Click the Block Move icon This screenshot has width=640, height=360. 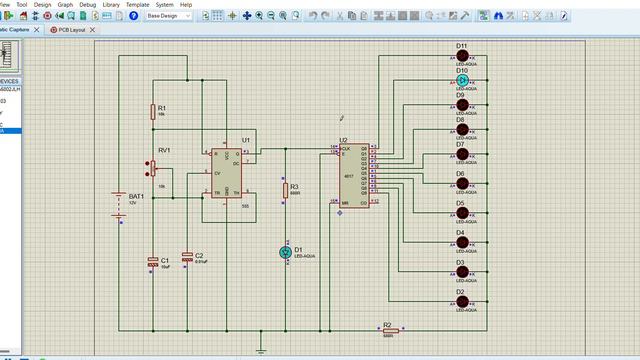(x=391, y=16)
